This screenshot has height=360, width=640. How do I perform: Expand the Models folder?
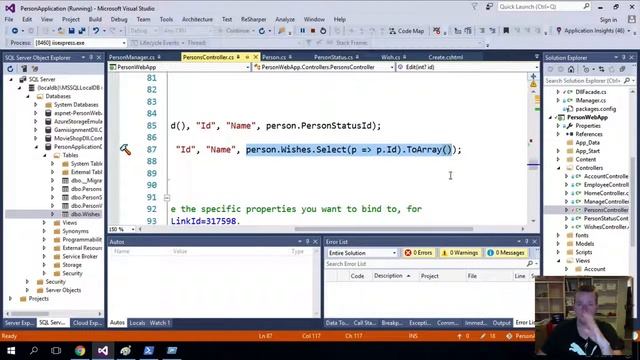tap(559, 244)
